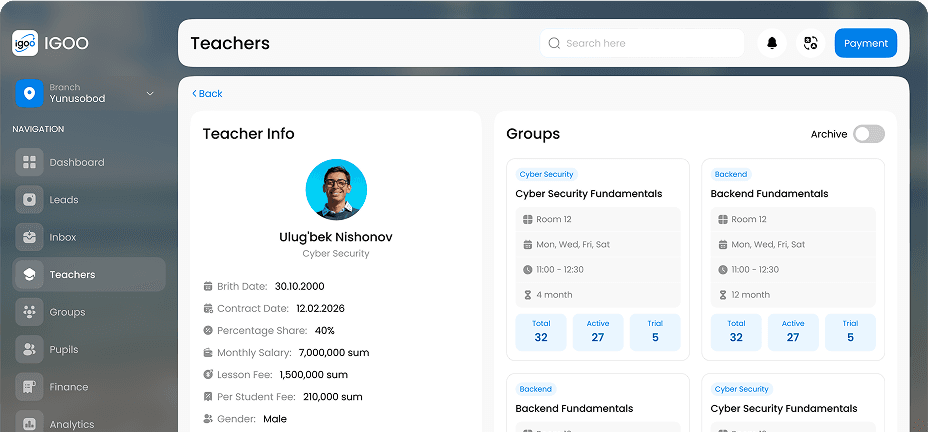Click the Trial 5 tile in top Backend card
928x432 pixels.
(850, 333)
